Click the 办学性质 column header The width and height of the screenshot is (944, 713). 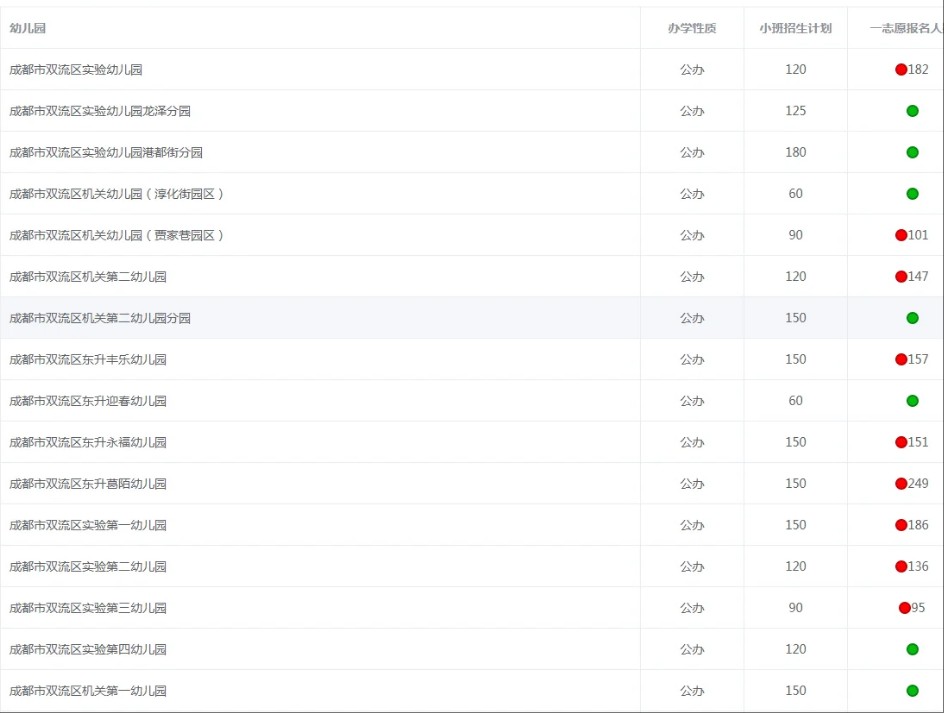tap(692, 28)
